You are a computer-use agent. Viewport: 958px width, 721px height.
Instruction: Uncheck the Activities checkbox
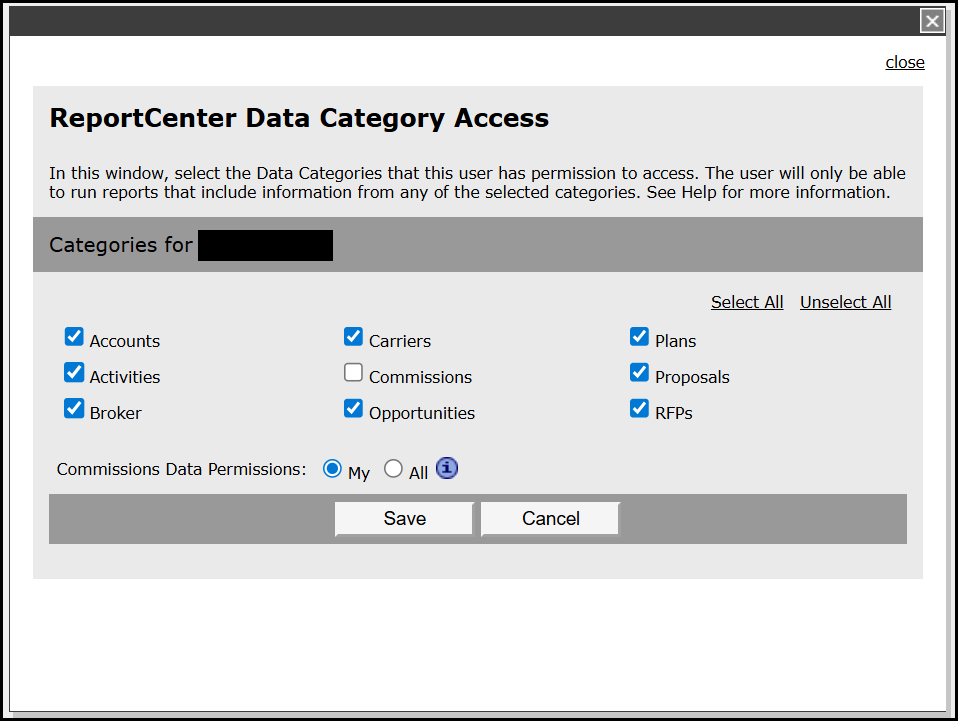pyautogui.click(x=74, y=372)
